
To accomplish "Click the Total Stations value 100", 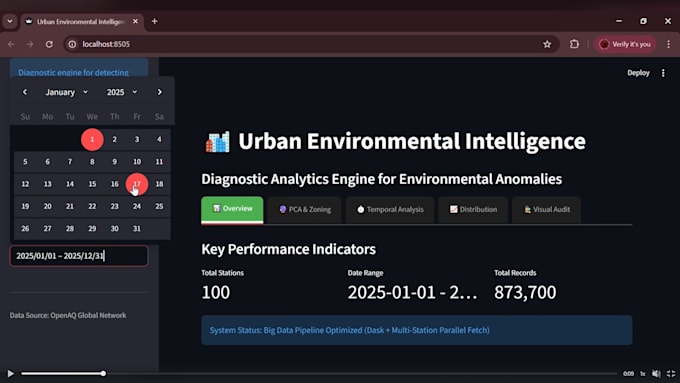I will click(216, 292).
